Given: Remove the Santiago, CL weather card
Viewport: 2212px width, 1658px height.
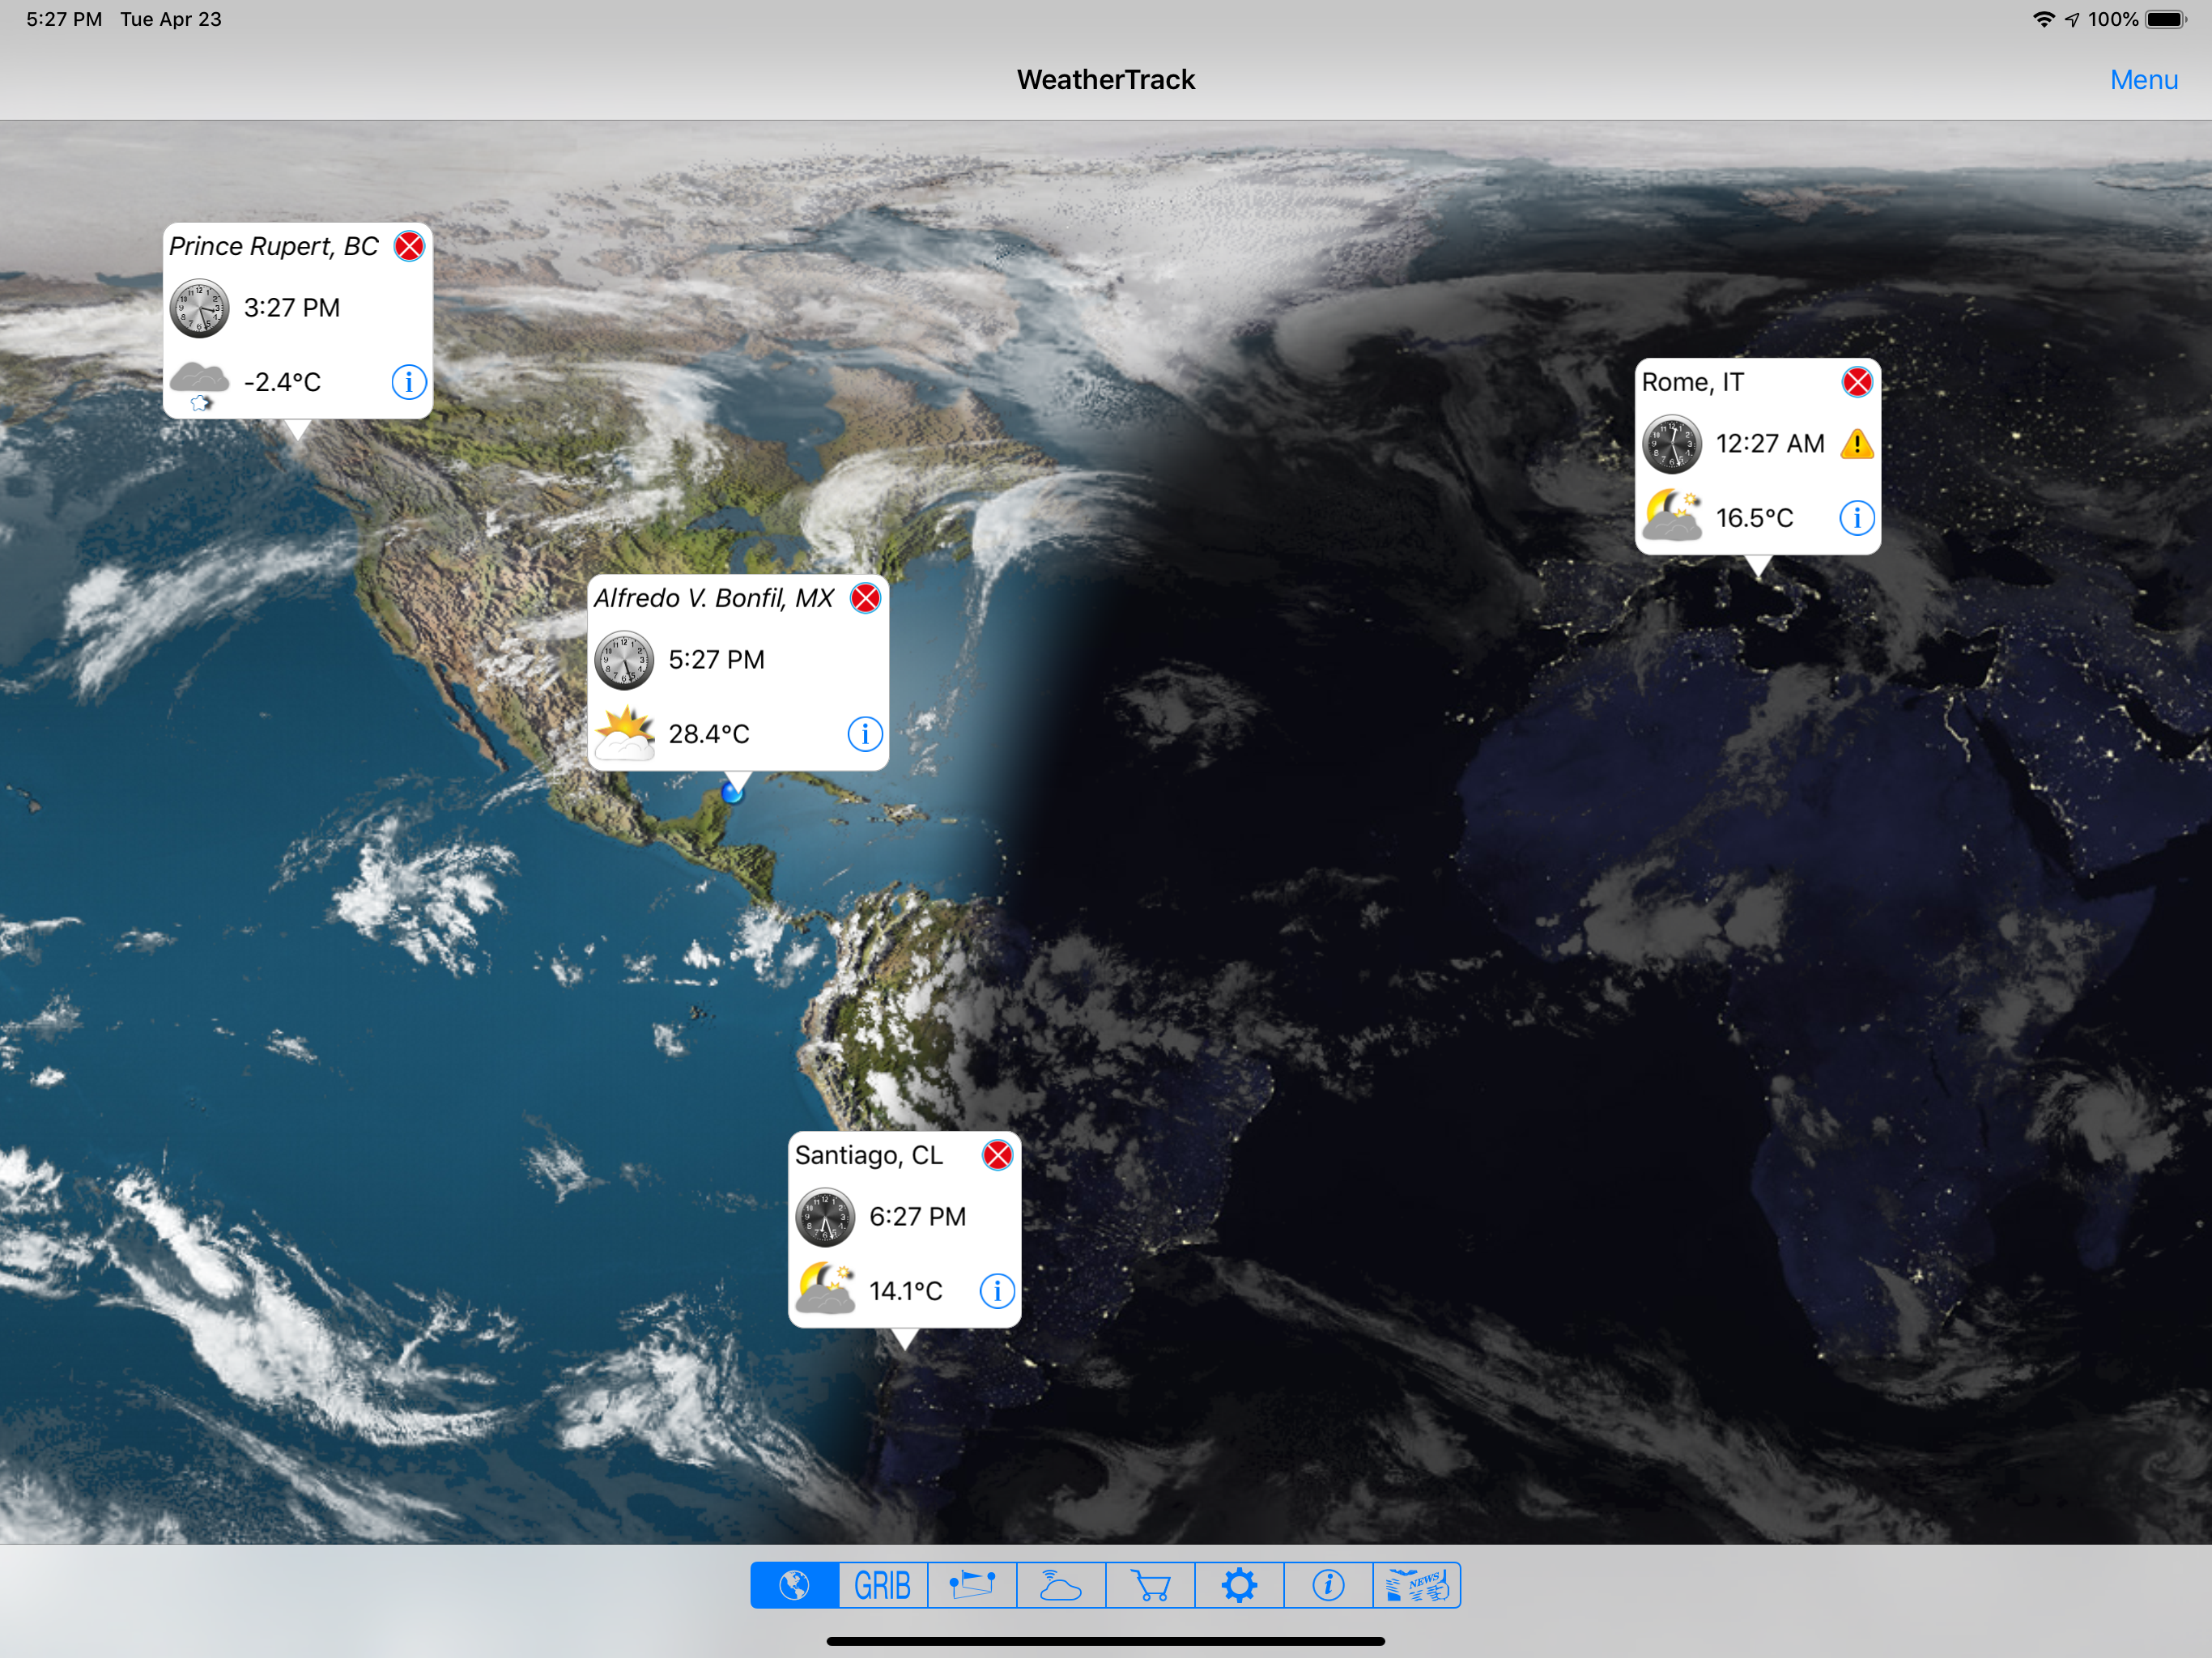Looking at the screenshot, I should pos(997,1155).
